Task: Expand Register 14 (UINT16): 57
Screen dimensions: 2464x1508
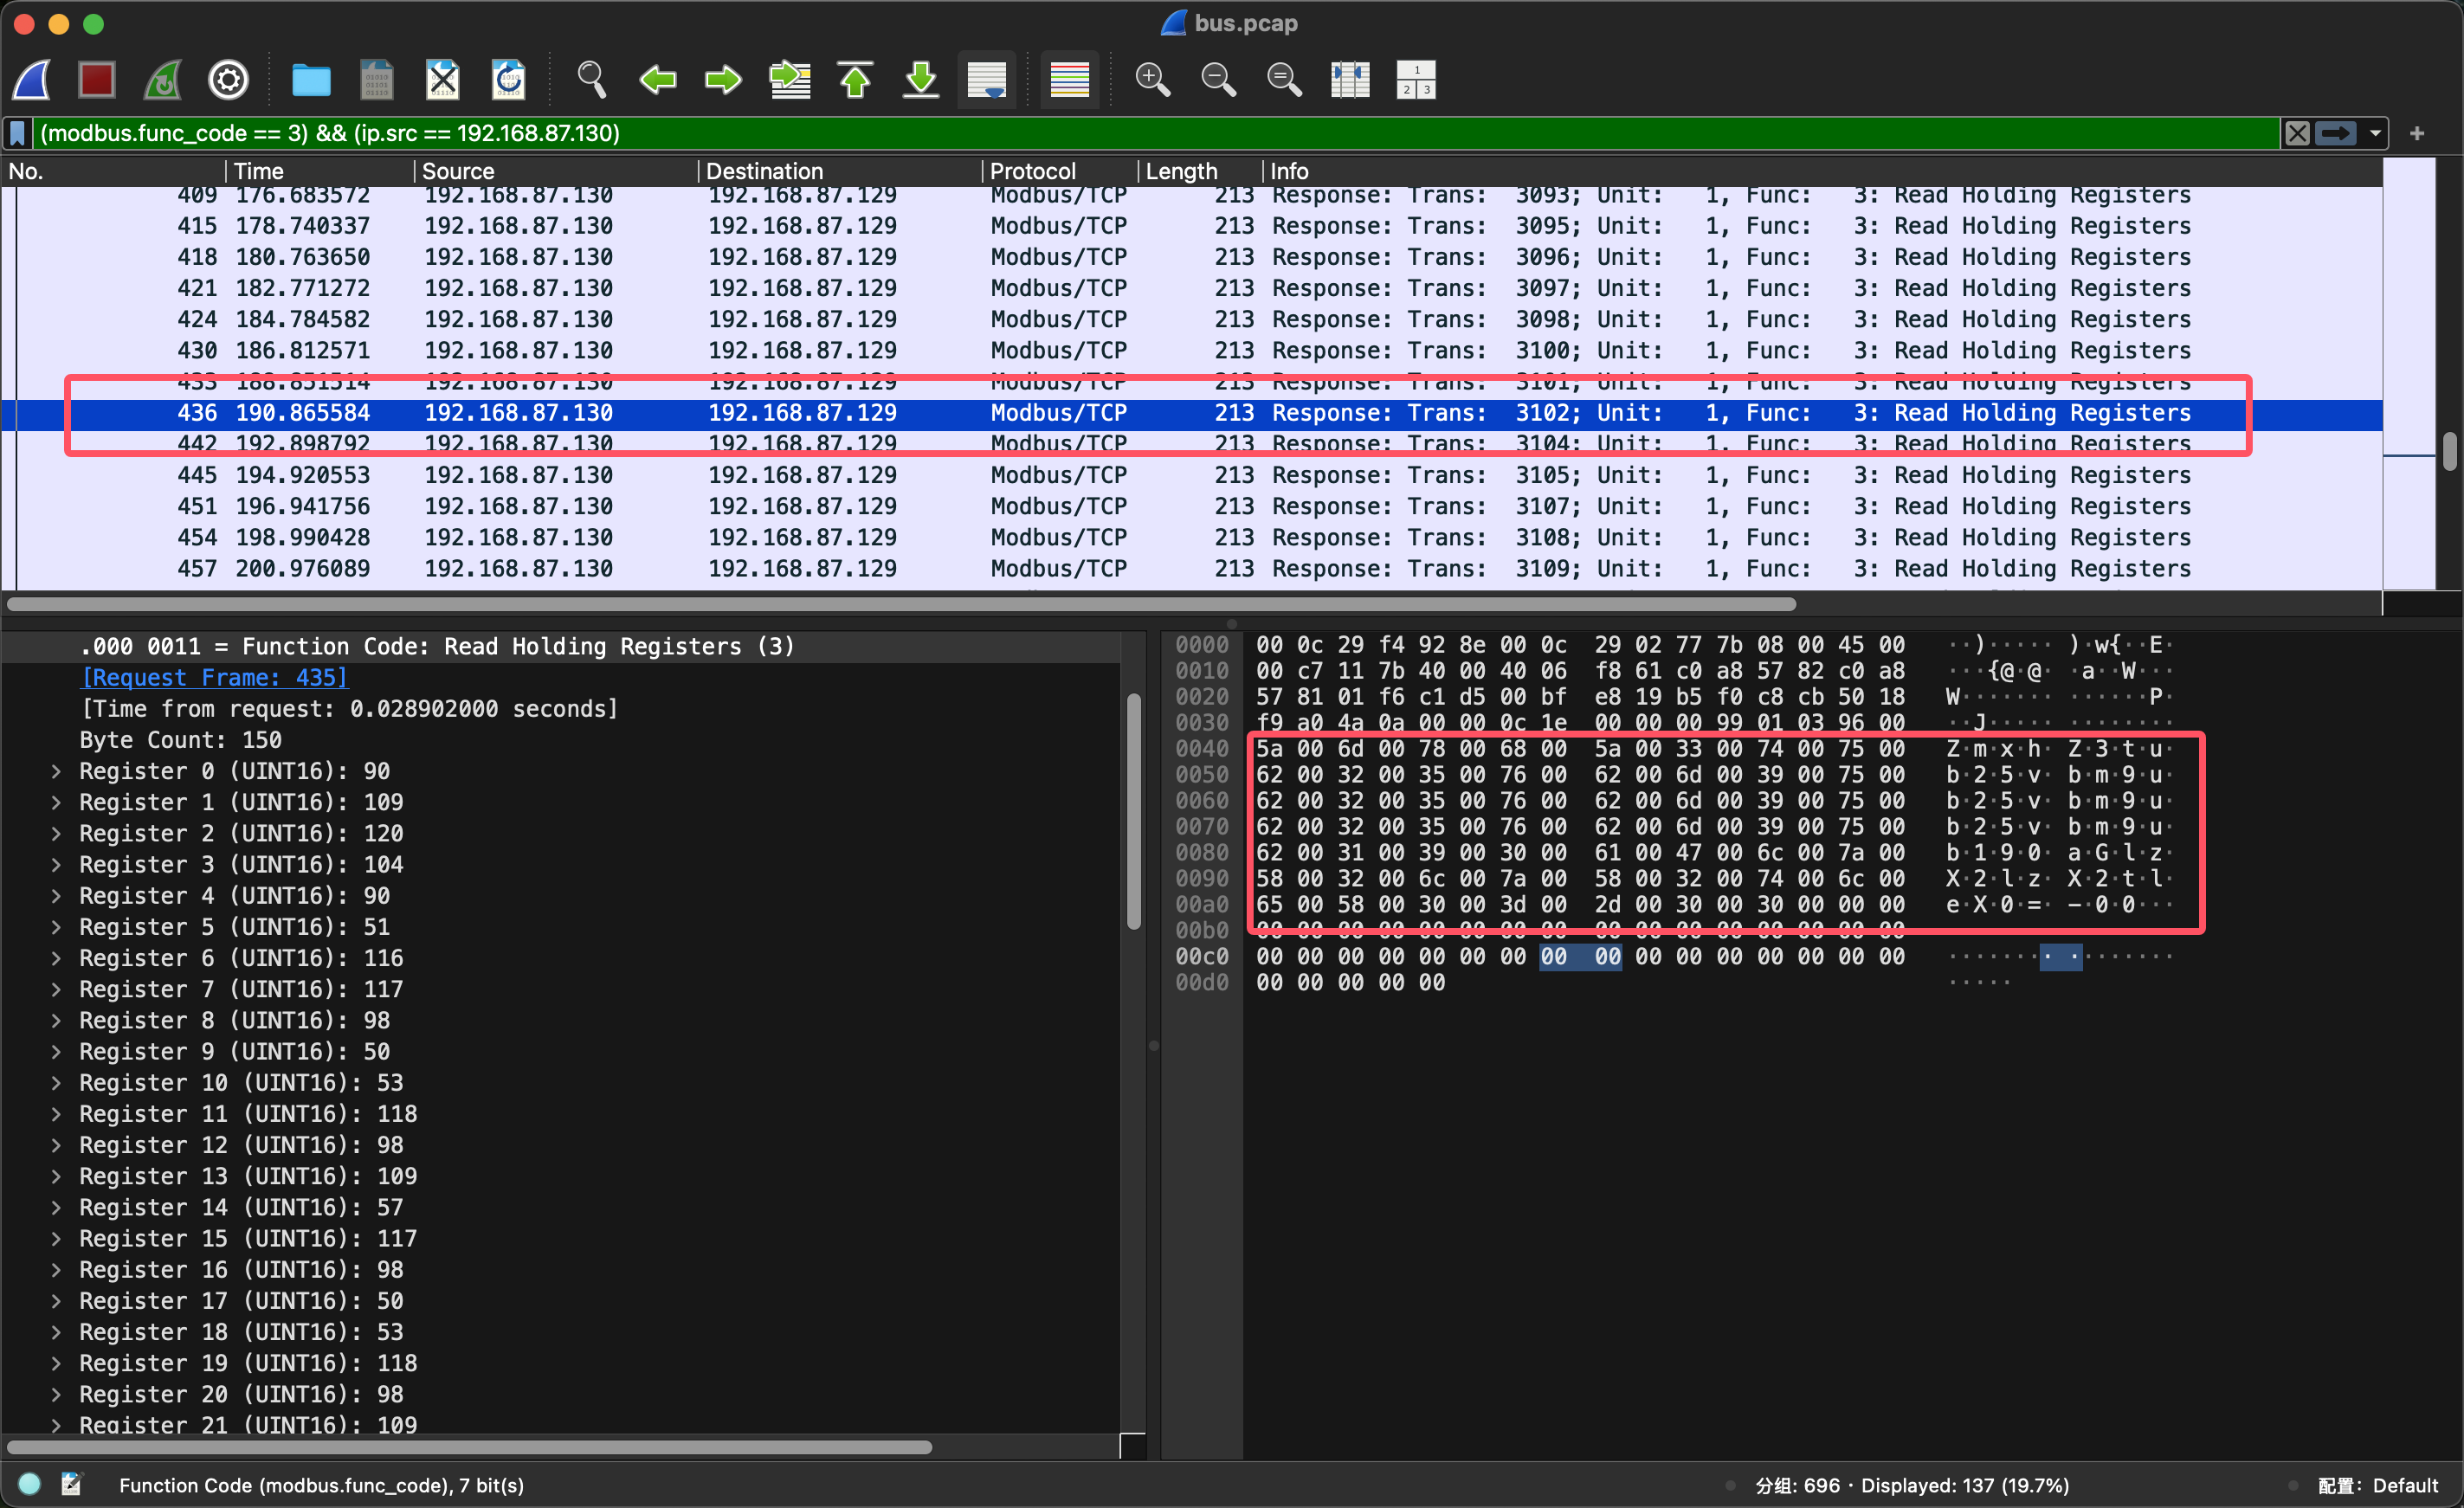Action: tap(56, 1207)
